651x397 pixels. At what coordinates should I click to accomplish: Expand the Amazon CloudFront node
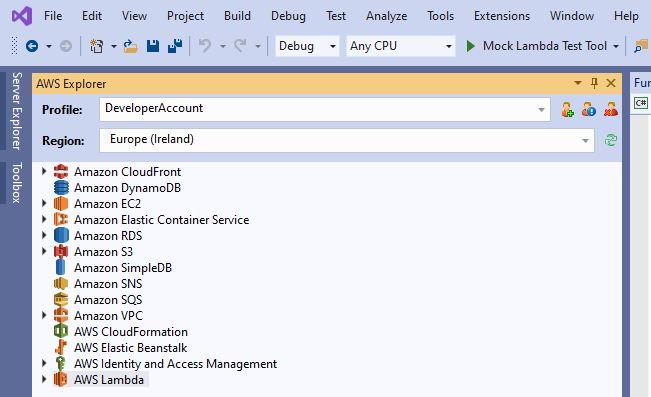[x=44, y=171]
